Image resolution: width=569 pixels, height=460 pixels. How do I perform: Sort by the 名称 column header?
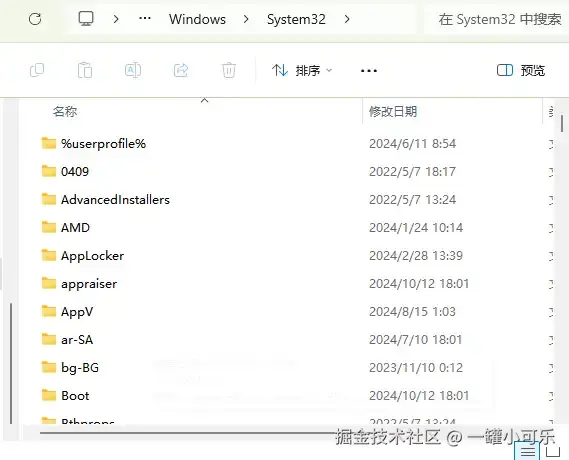(65, 111)
